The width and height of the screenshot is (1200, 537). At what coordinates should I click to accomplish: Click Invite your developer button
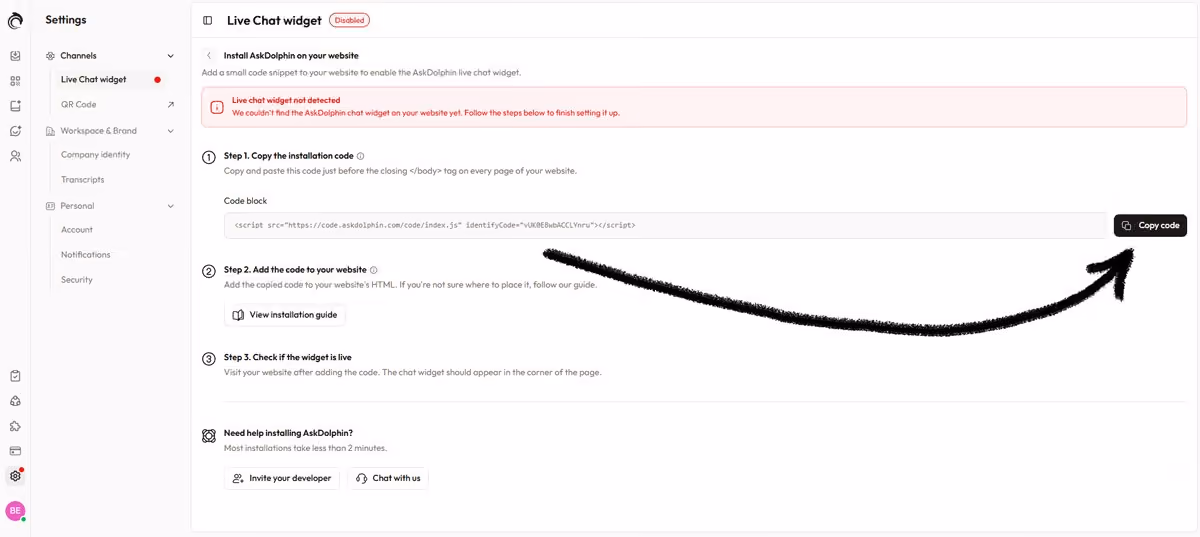[282, 478]
